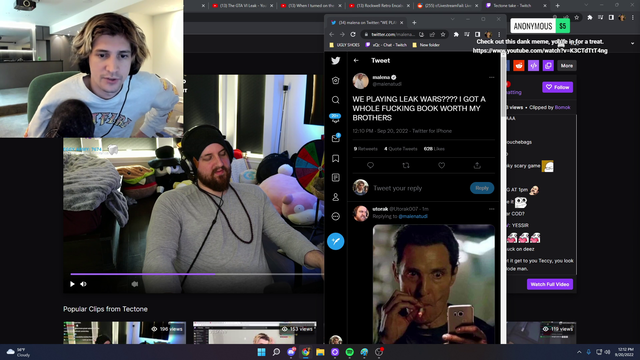Open popular clip with 153 views
Image resolution: width=640 pixels, height=360 pixels.
255,333
